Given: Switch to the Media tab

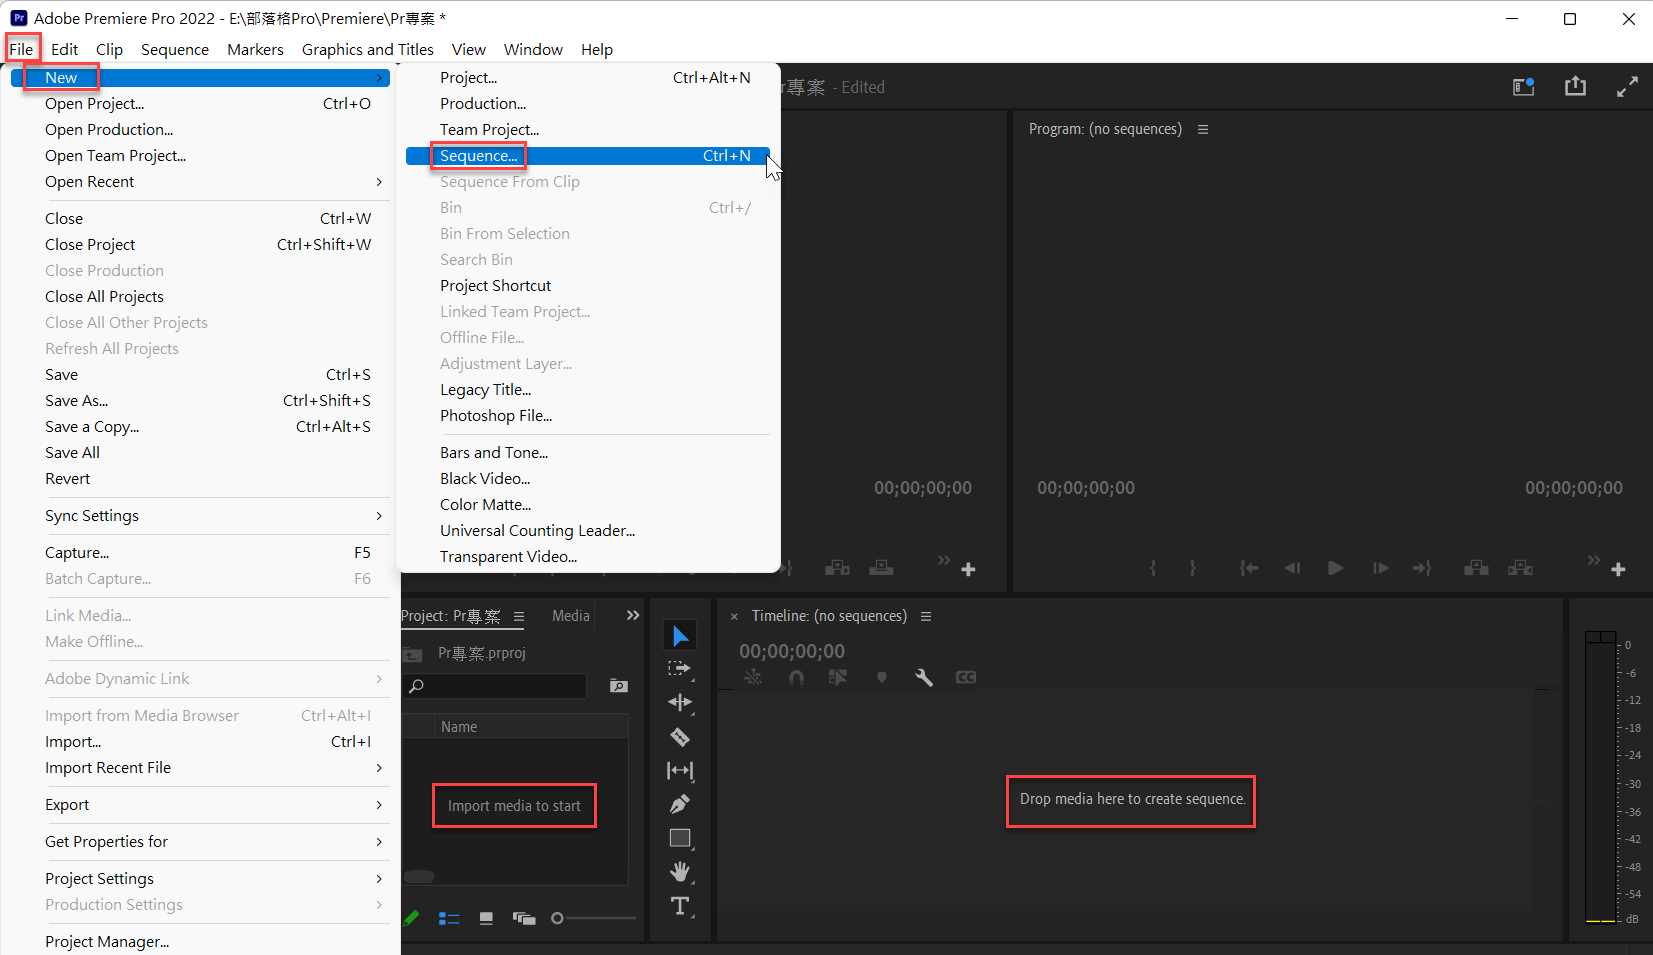Looking at the screenshot, I should 571,616.
